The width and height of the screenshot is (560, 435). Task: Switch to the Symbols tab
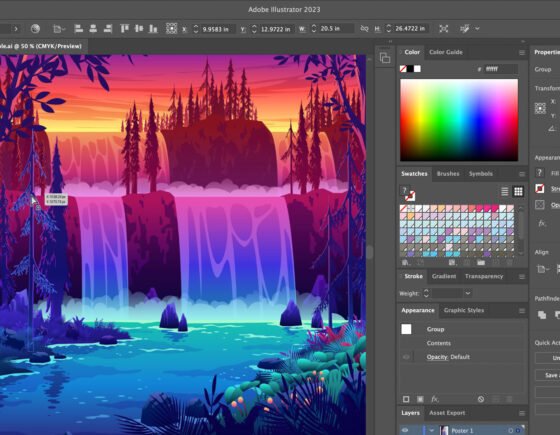481,174
